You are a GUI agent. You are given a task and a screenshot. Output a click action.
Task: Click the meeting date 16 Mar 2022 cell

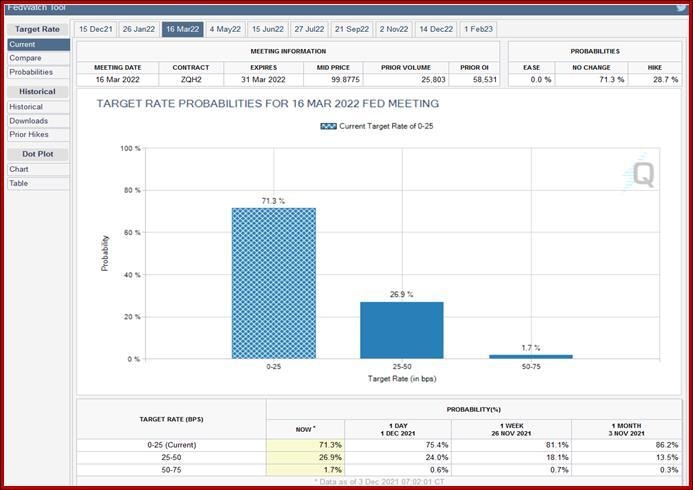pos(118,80)
